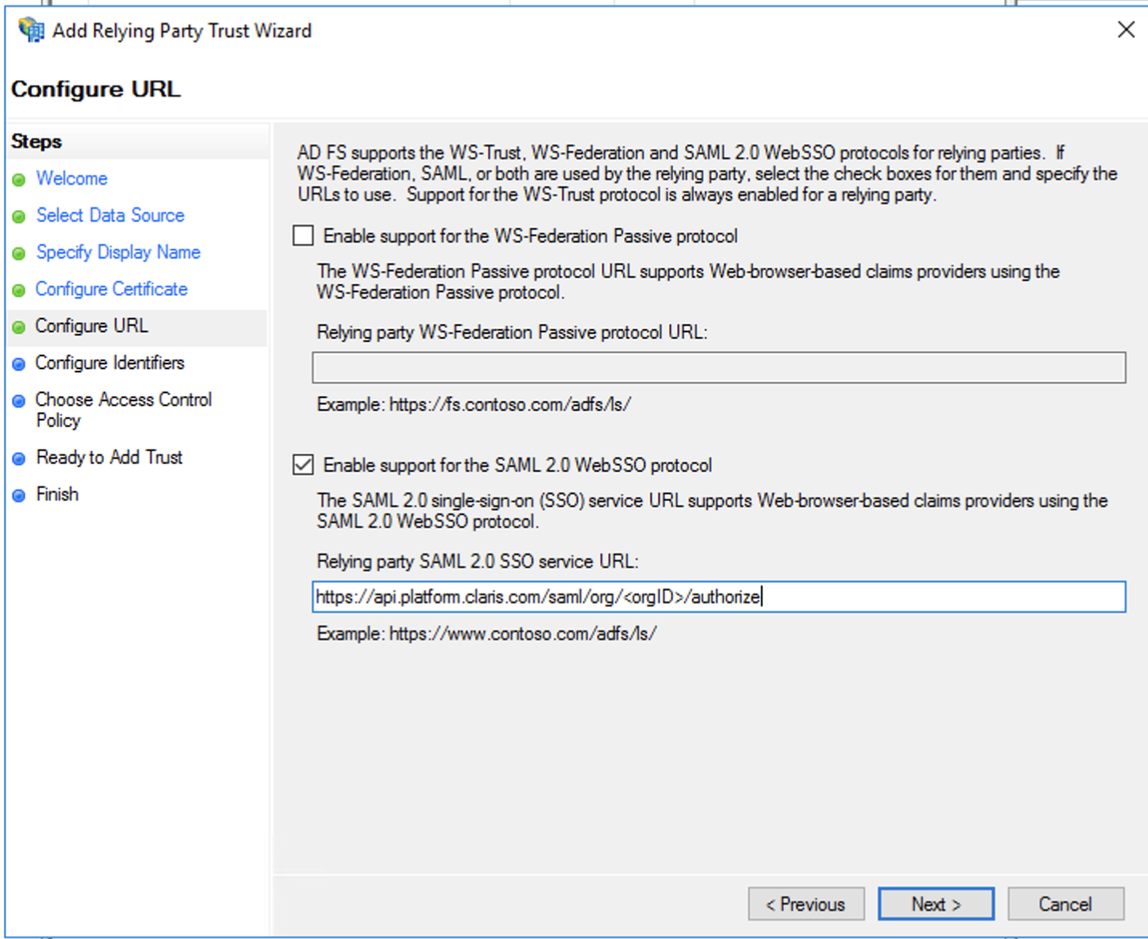Click the Previous button
Image resolution: width=1148 pixels, height=939 pixels.
pos(806,904)
